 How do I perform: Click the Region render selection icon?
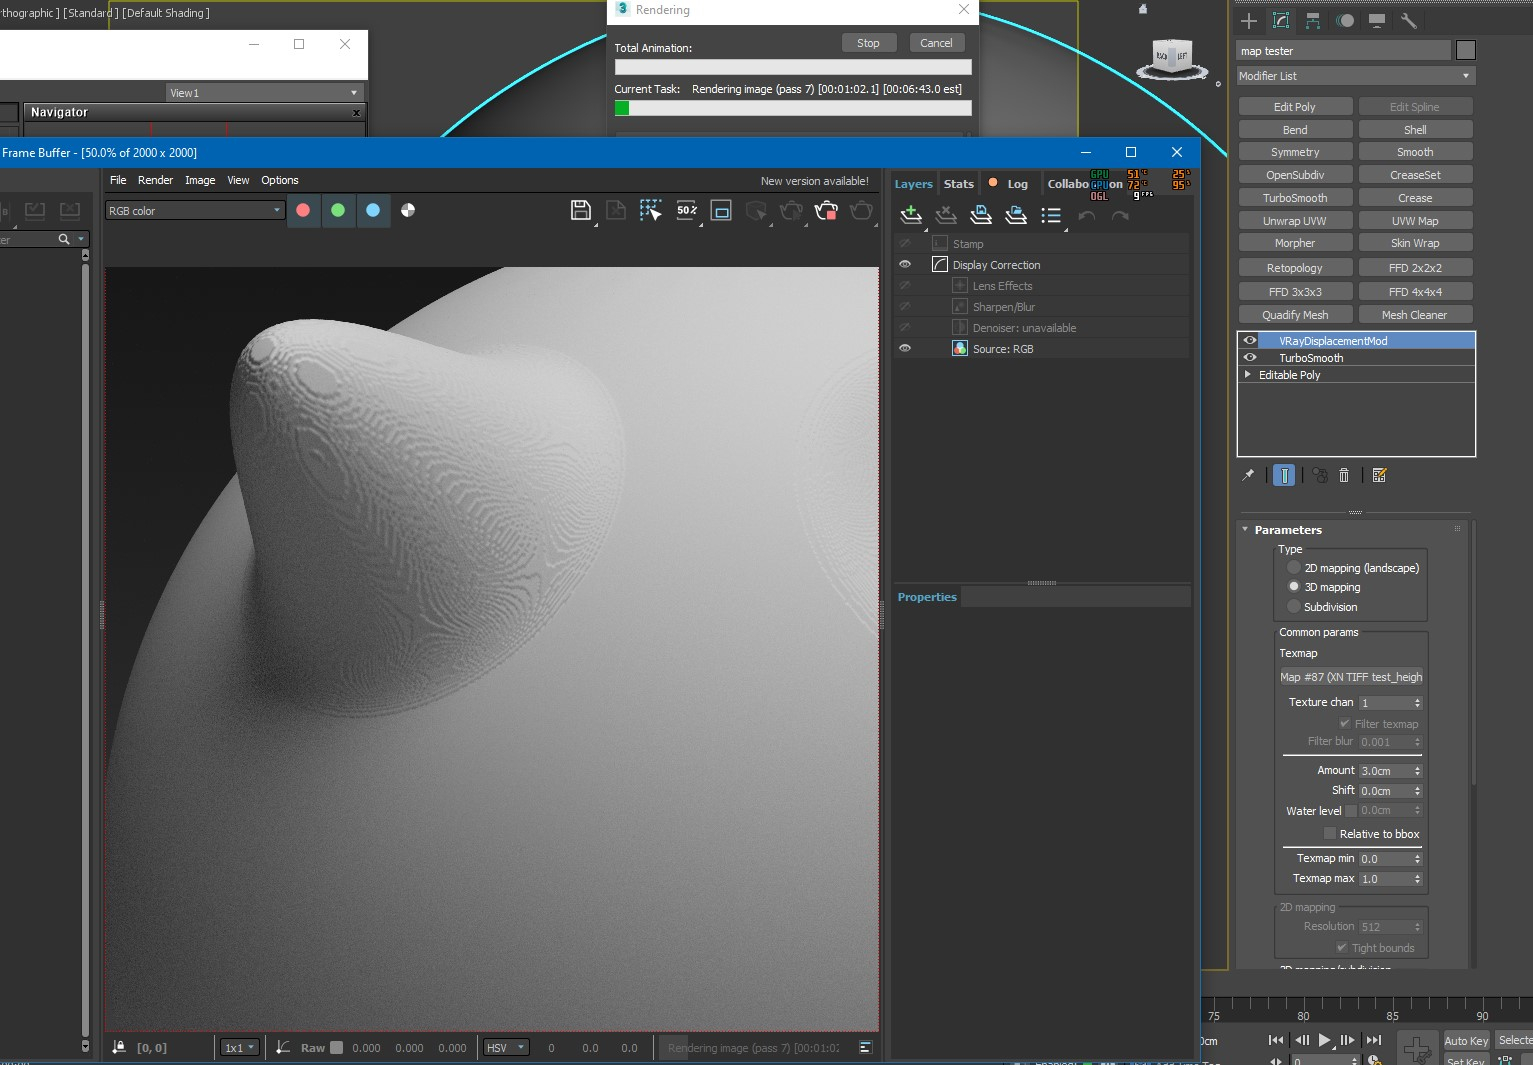point(651,210)
